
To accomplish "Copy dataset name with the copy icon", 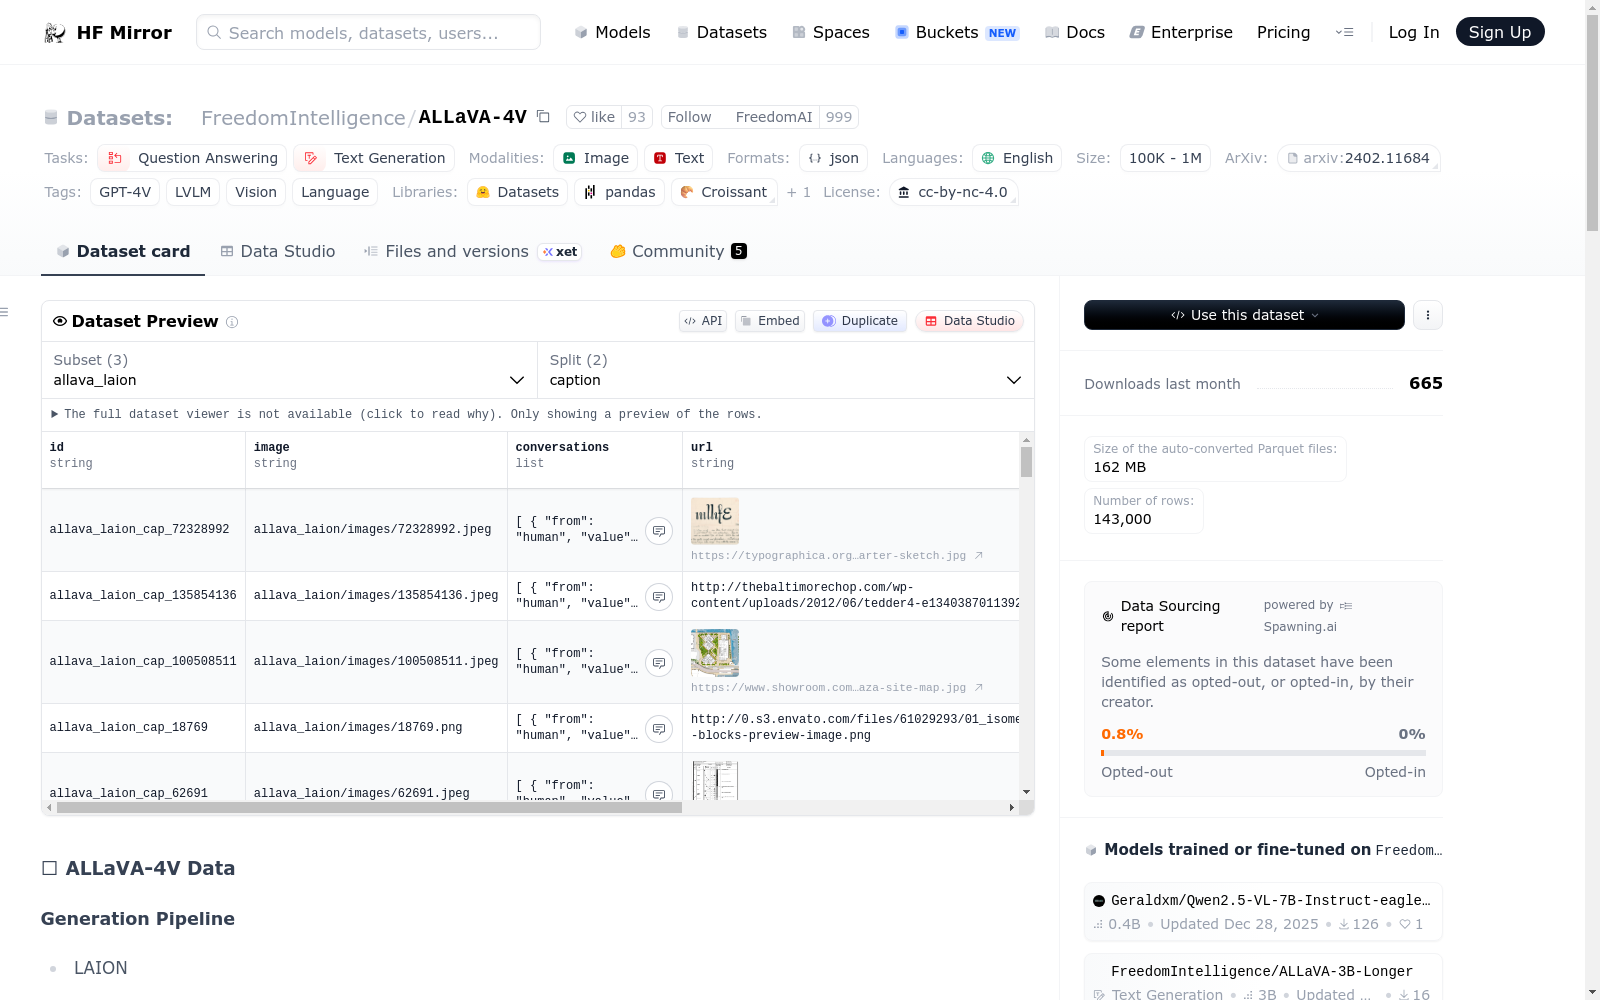I will (x=543, y=116).
